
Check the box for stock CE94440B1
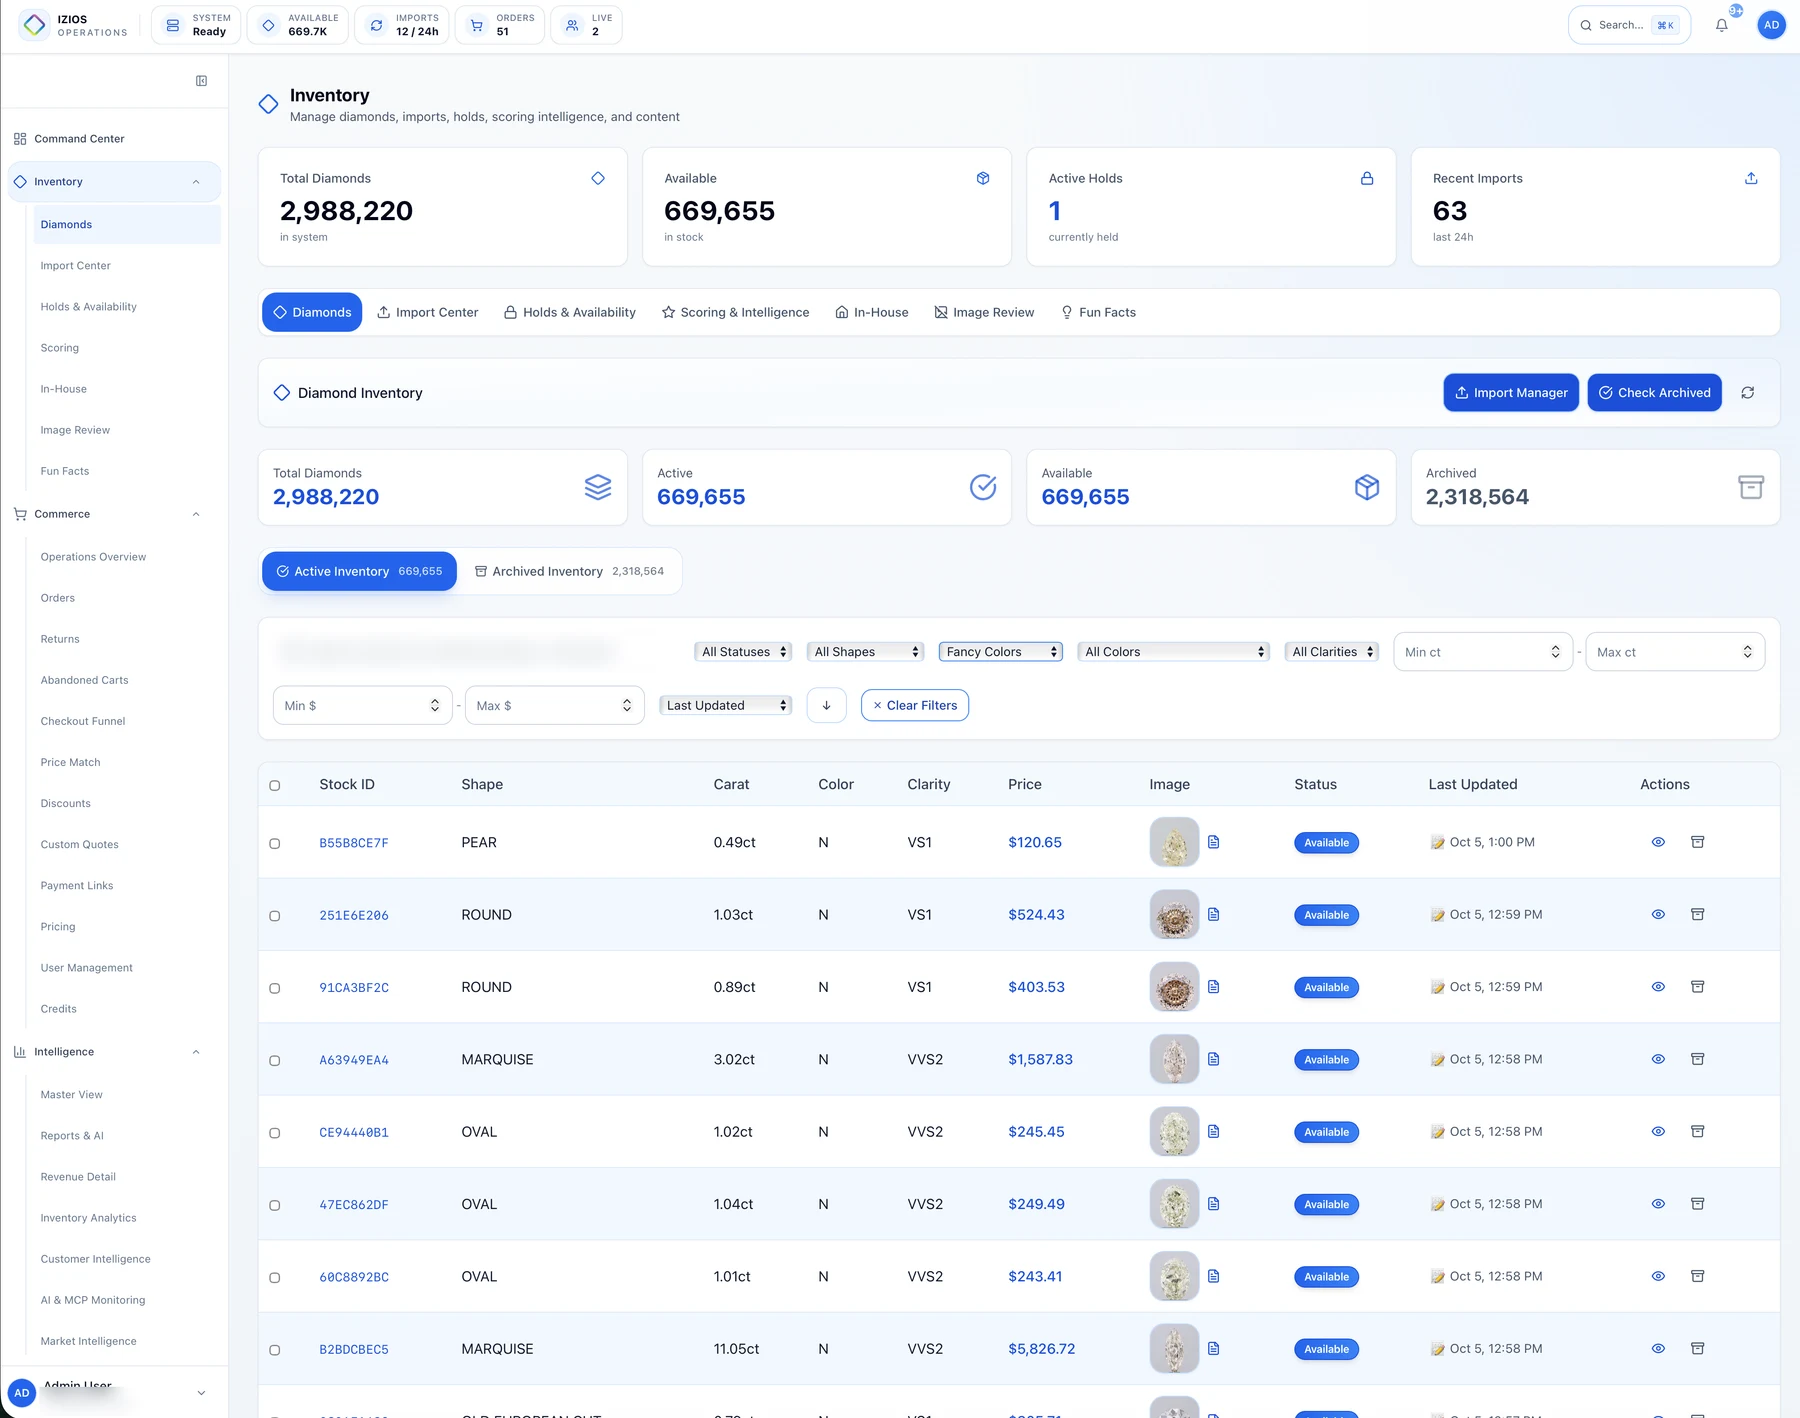pos(275,1133)
